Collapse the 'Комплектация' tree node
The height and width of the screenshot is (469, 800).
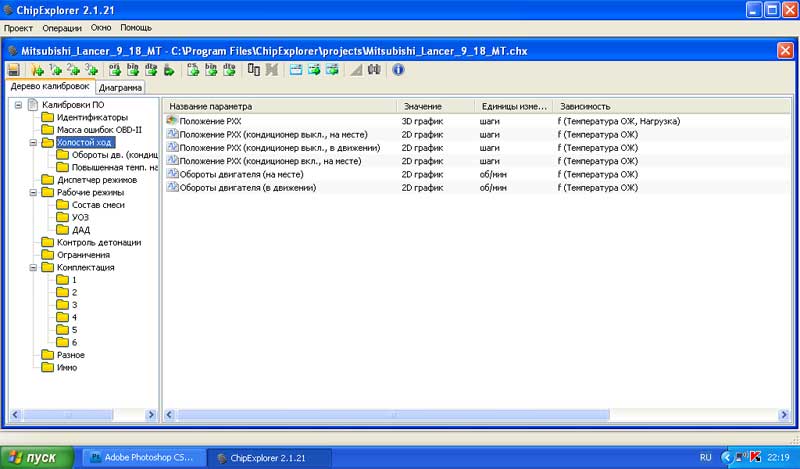[x=33, y=268]
